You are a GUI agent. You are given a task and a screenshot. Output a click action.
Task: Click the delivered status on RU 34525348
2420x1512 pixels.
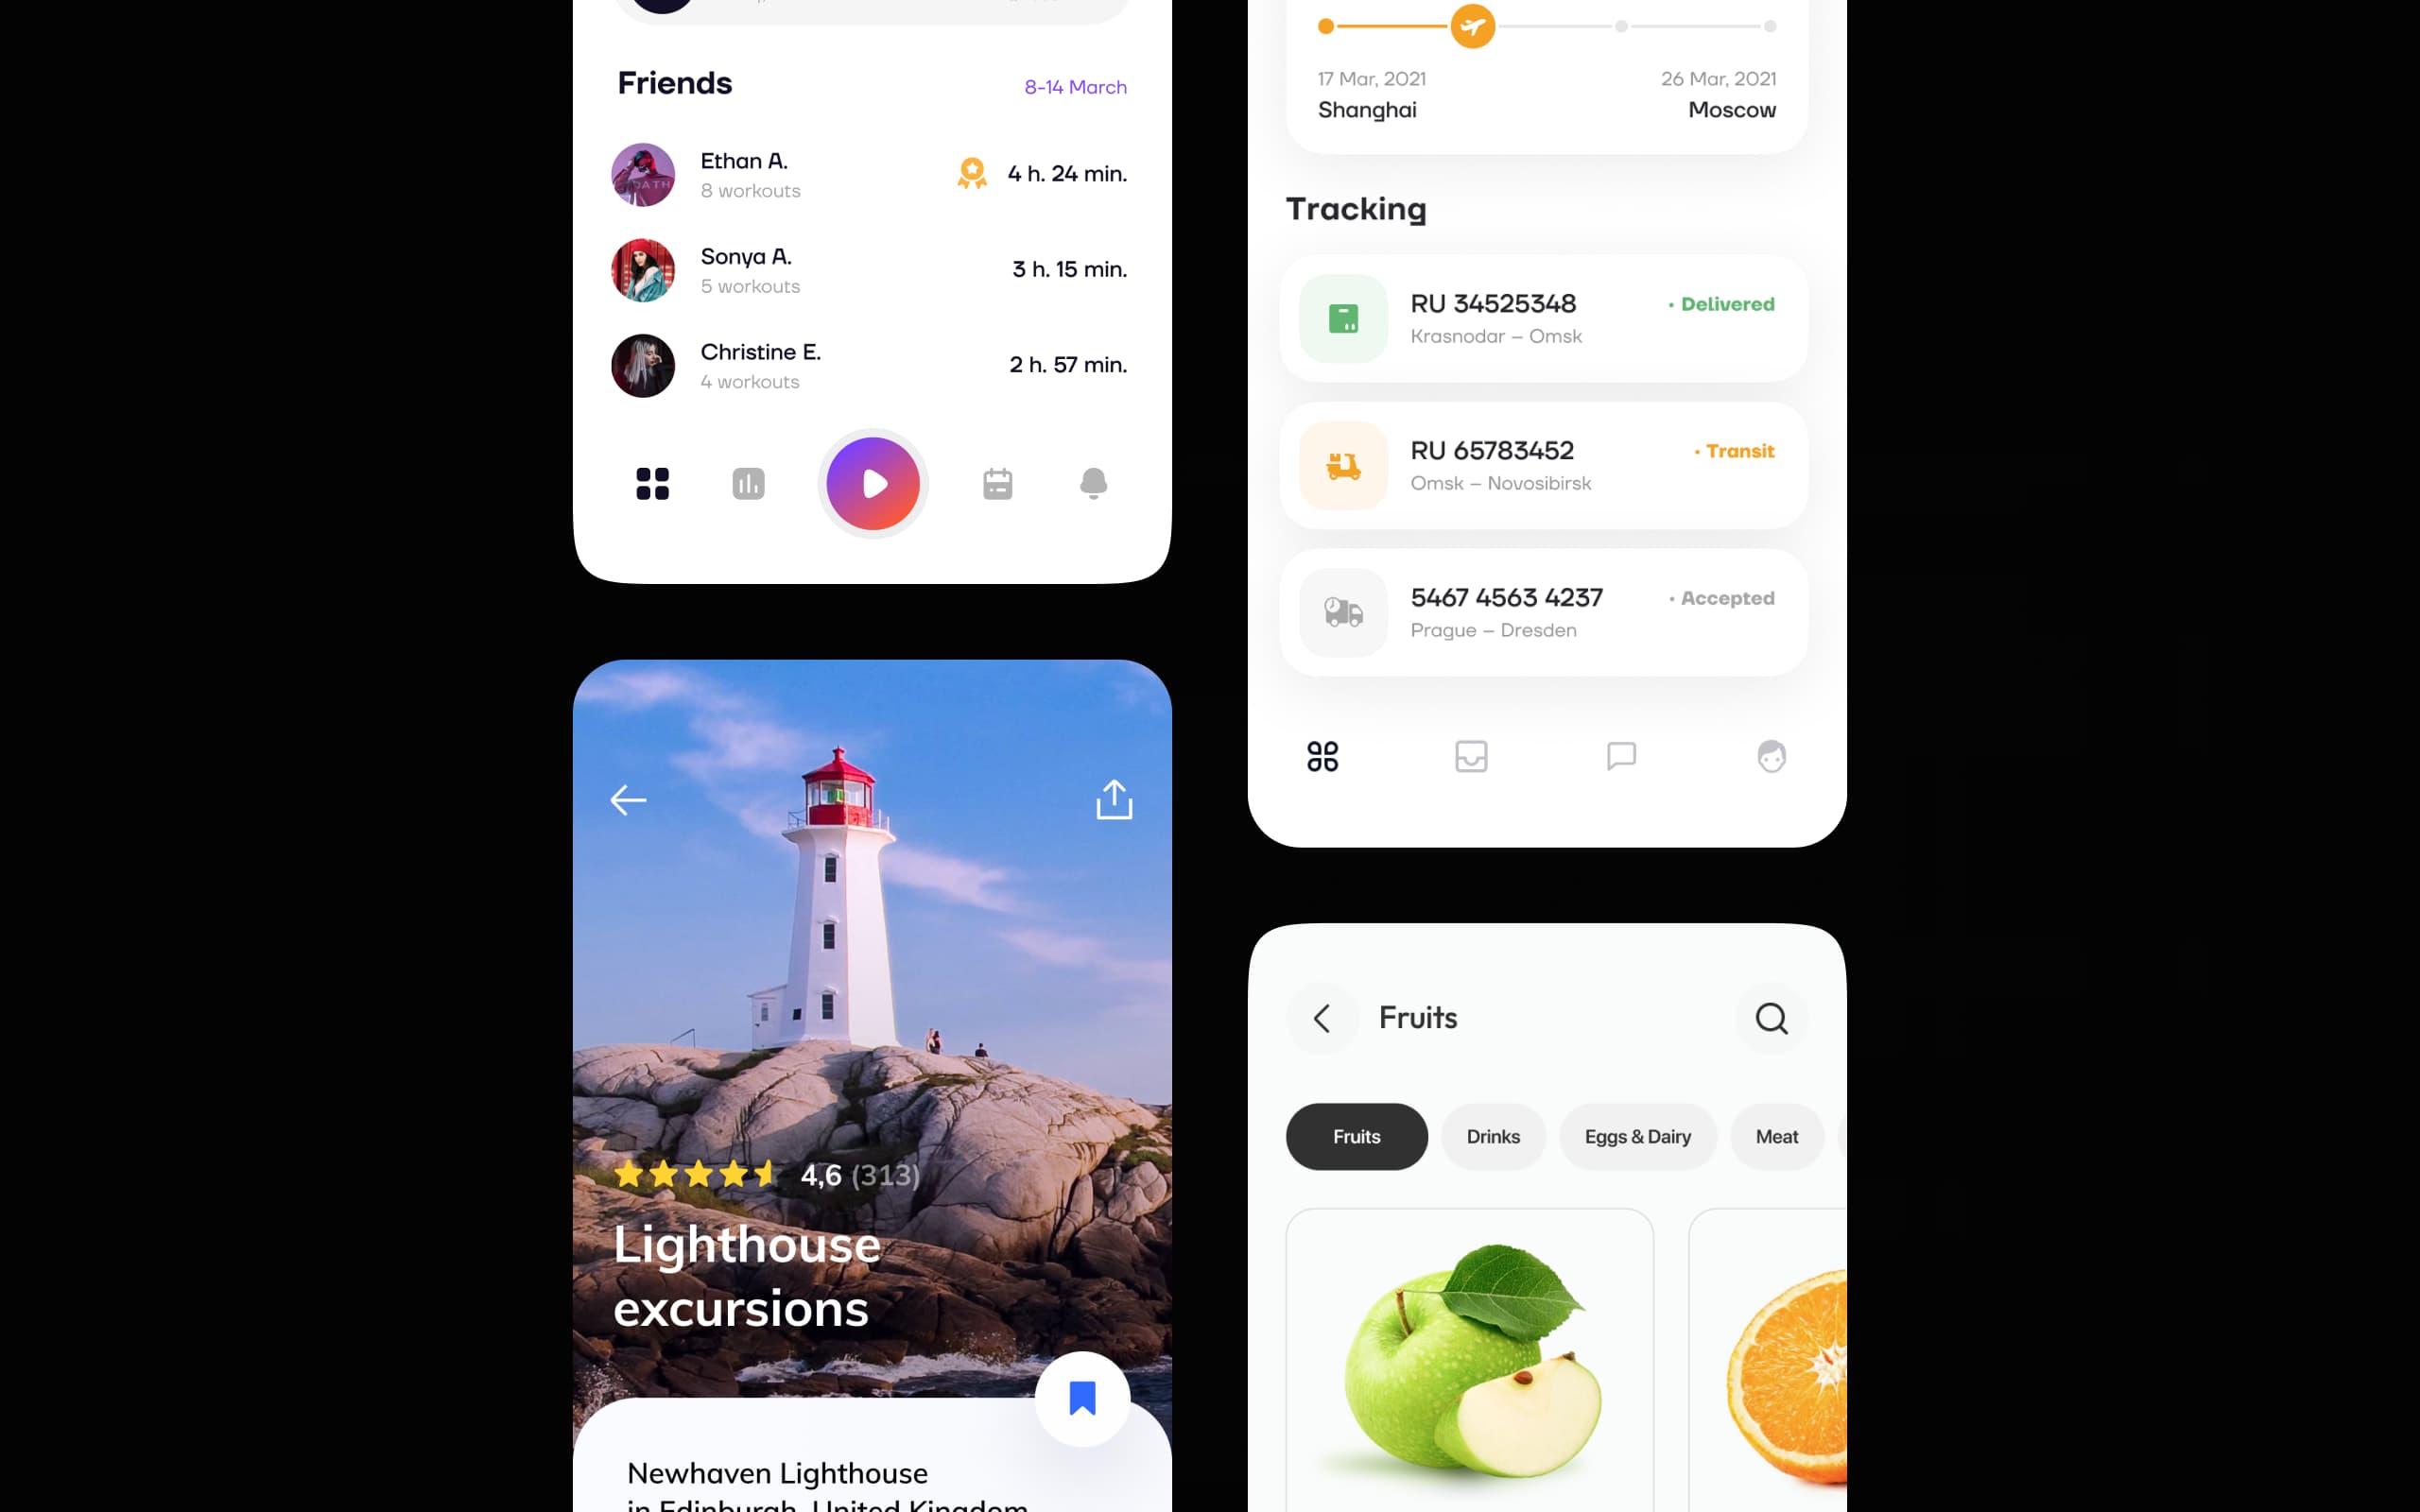(x=1723, y=305)
